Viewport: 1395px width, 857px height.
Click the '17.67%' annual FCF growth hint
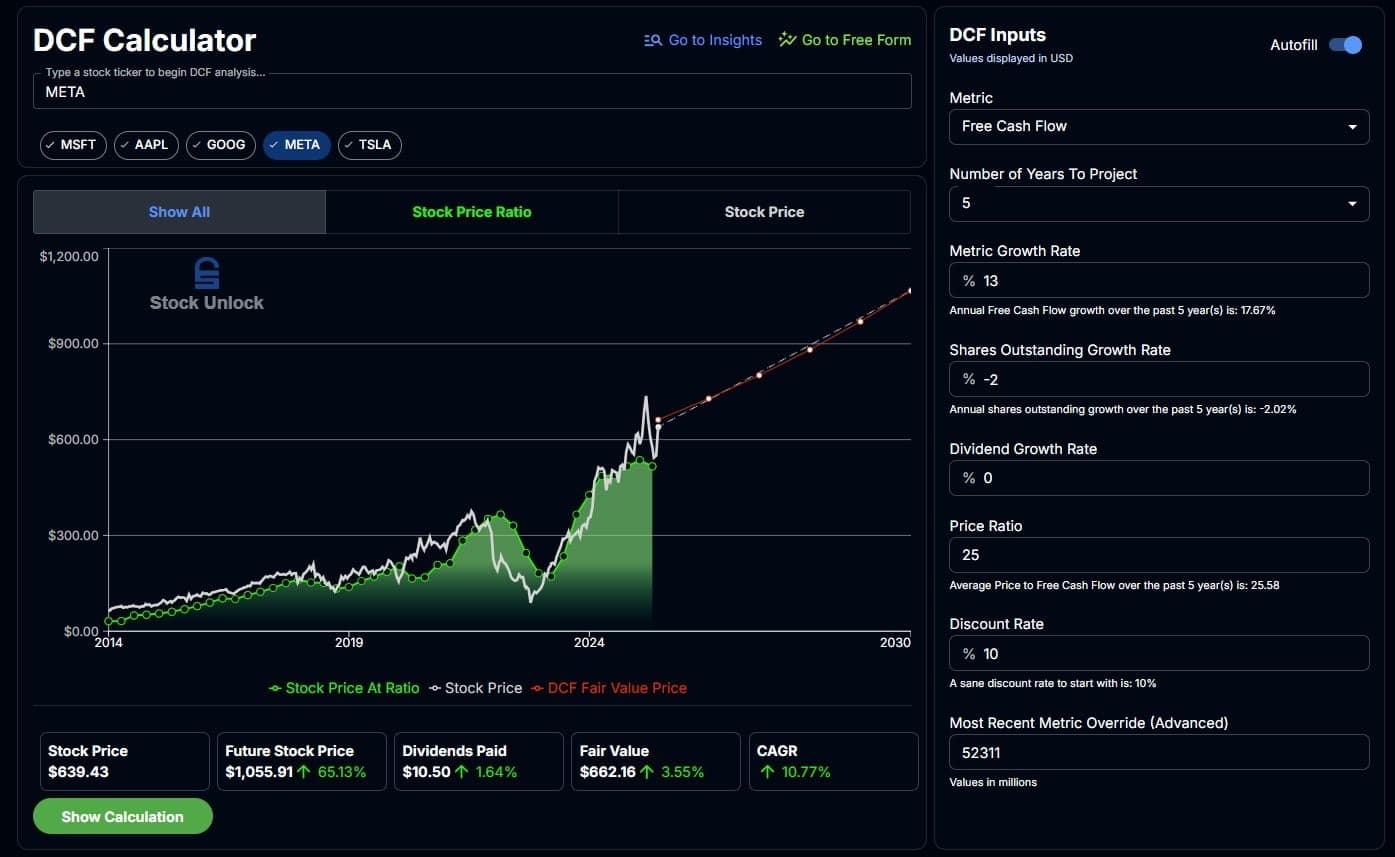point(1112,310)
